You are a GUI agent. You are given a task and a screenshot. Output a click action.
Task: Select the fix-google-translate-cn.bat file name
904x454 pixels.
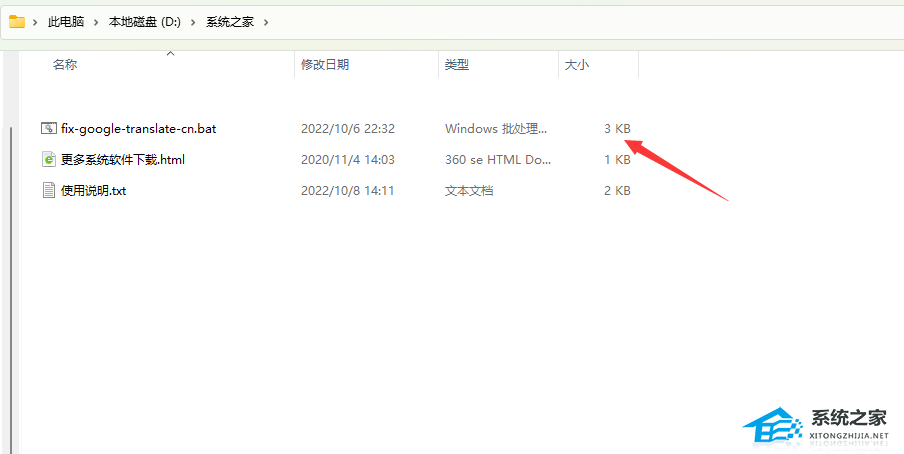(139, 128)
